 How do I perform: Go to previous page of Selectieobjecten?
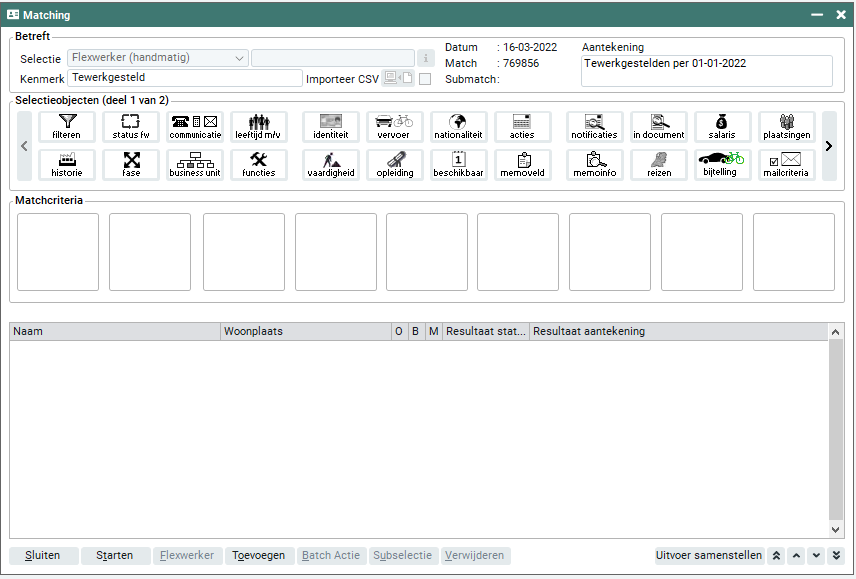(25, 146)
